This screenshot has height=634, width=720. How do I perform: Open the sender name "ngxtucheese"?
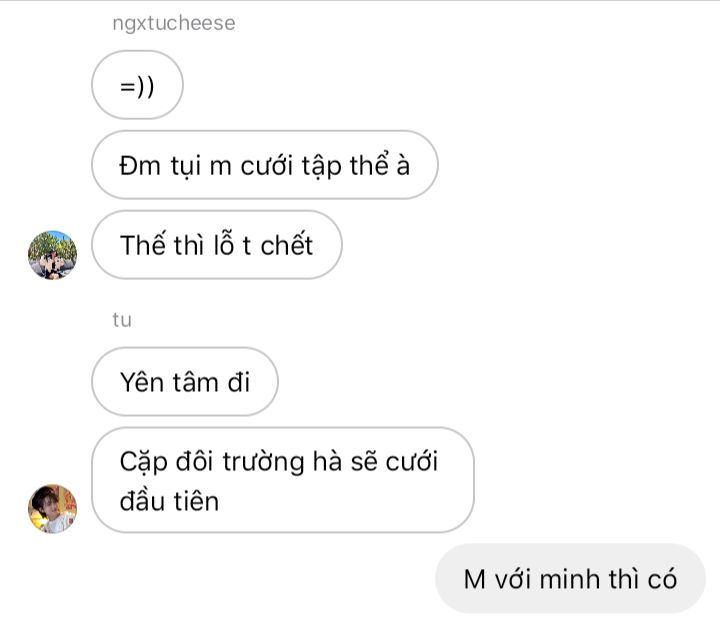coord(174,23)
